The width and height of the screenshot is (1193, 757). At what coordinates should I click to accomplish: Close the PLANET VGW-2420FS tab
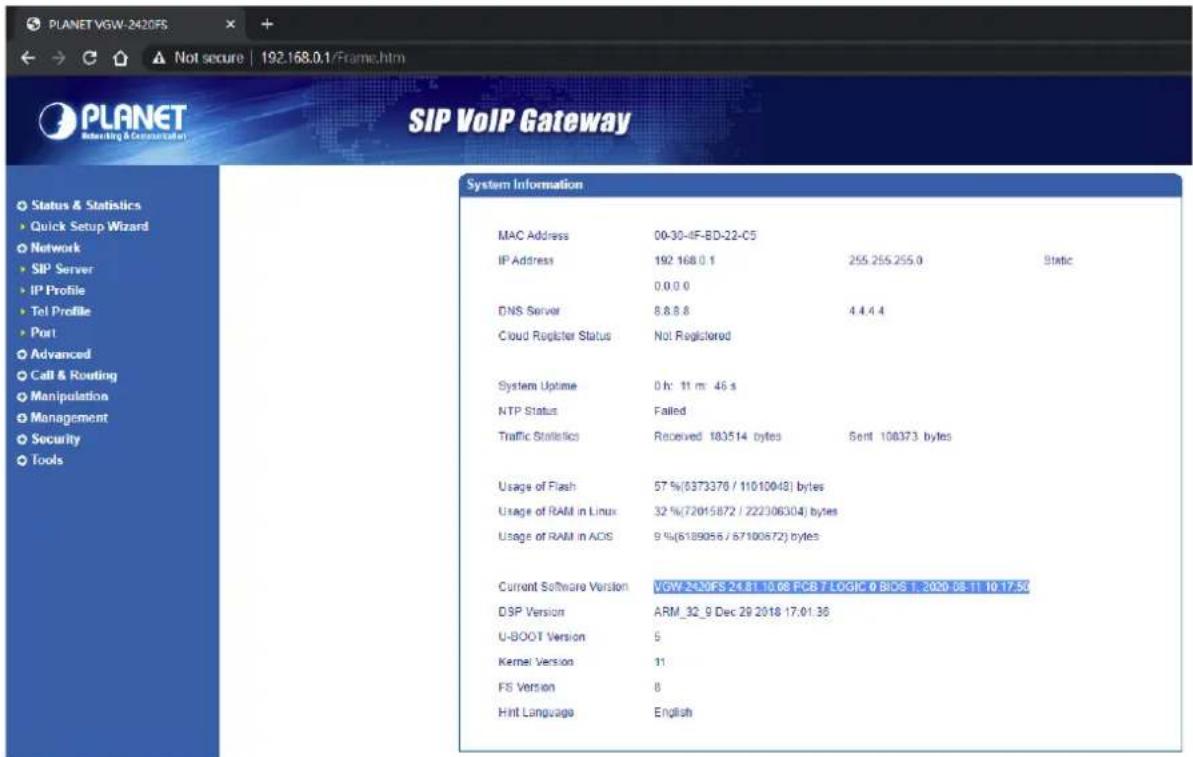point(231,24)
